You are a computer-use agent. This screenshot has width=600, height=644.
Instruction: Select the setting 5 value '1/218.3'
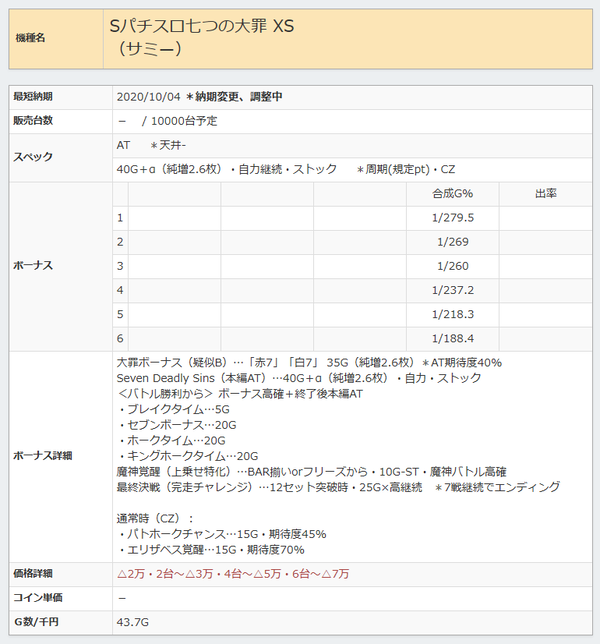coord(453,315)
